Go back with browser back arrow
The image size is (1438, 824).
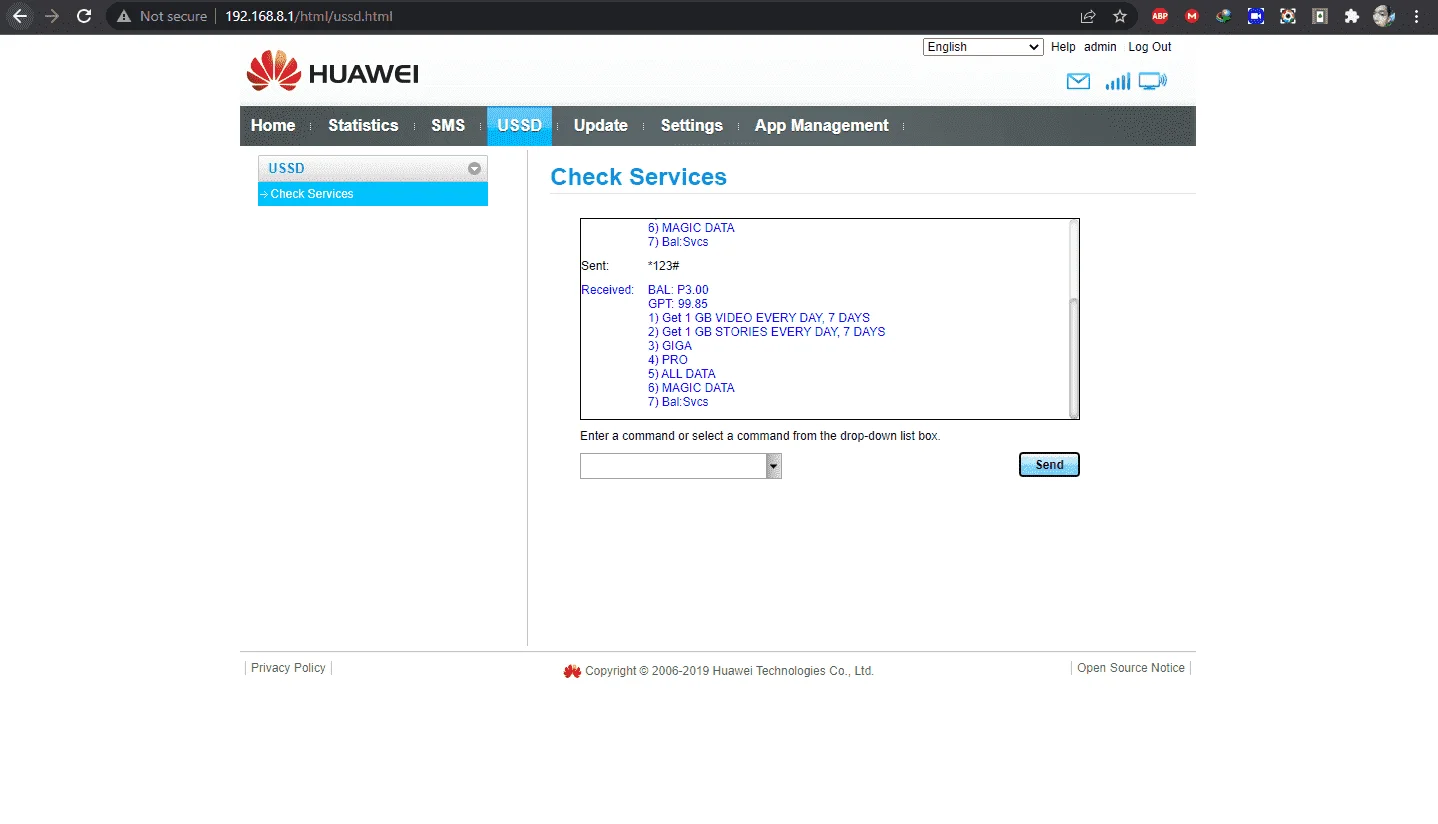[x=20, y=16]
